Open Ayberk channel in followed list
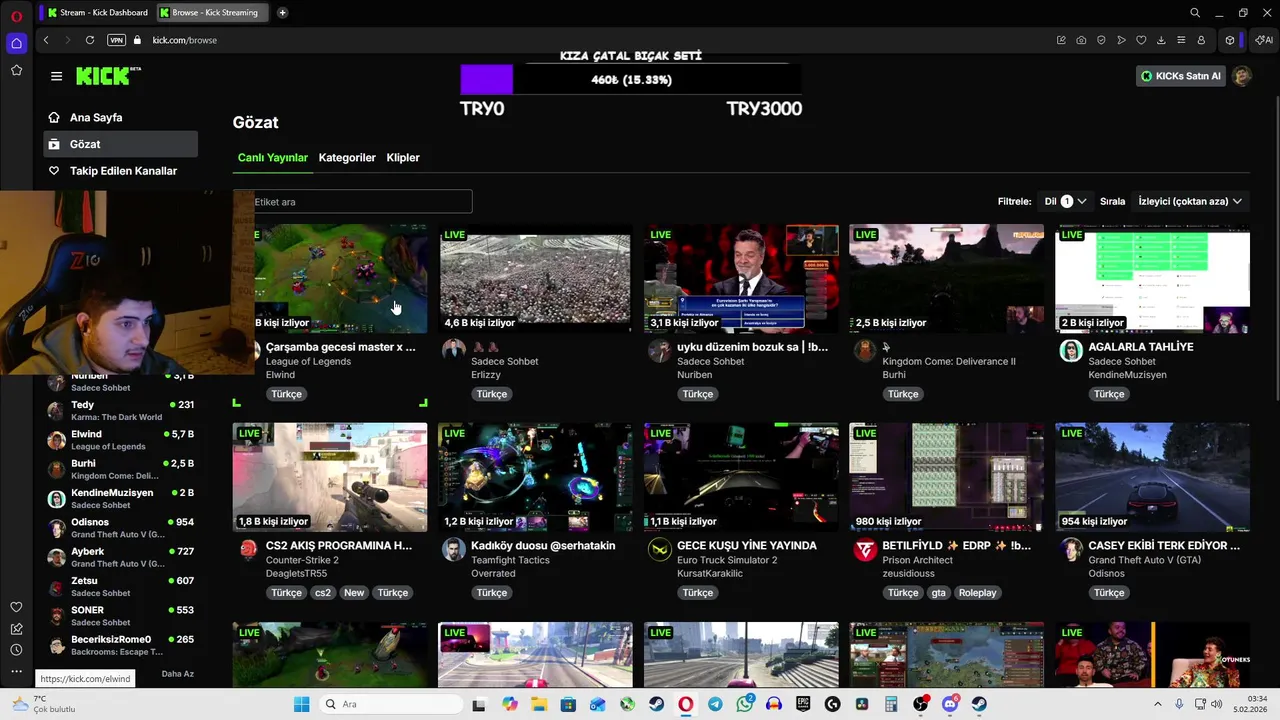Screen dimensions: 1280x720 [120, 557]
